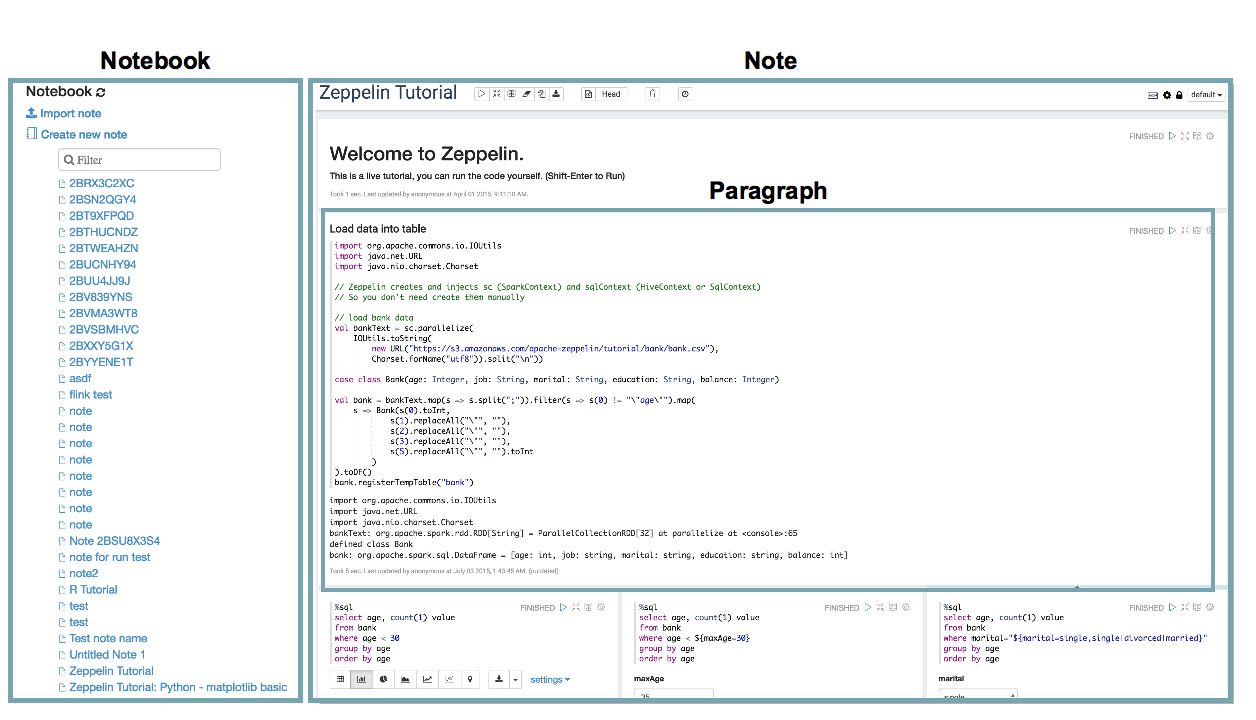Click the Export note download icon
Screen dimensions: 1256x720
pos(557,94)
